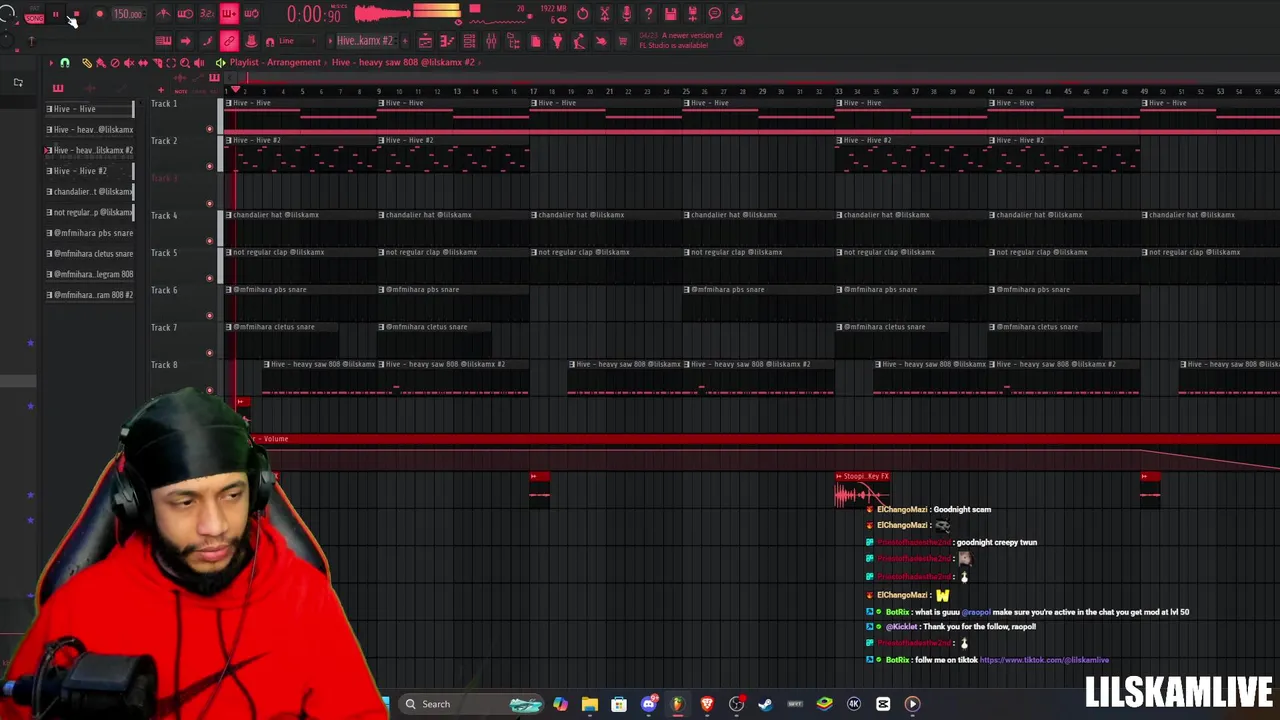Select Hive - Hive in the picker

click(x=89, y=109)
